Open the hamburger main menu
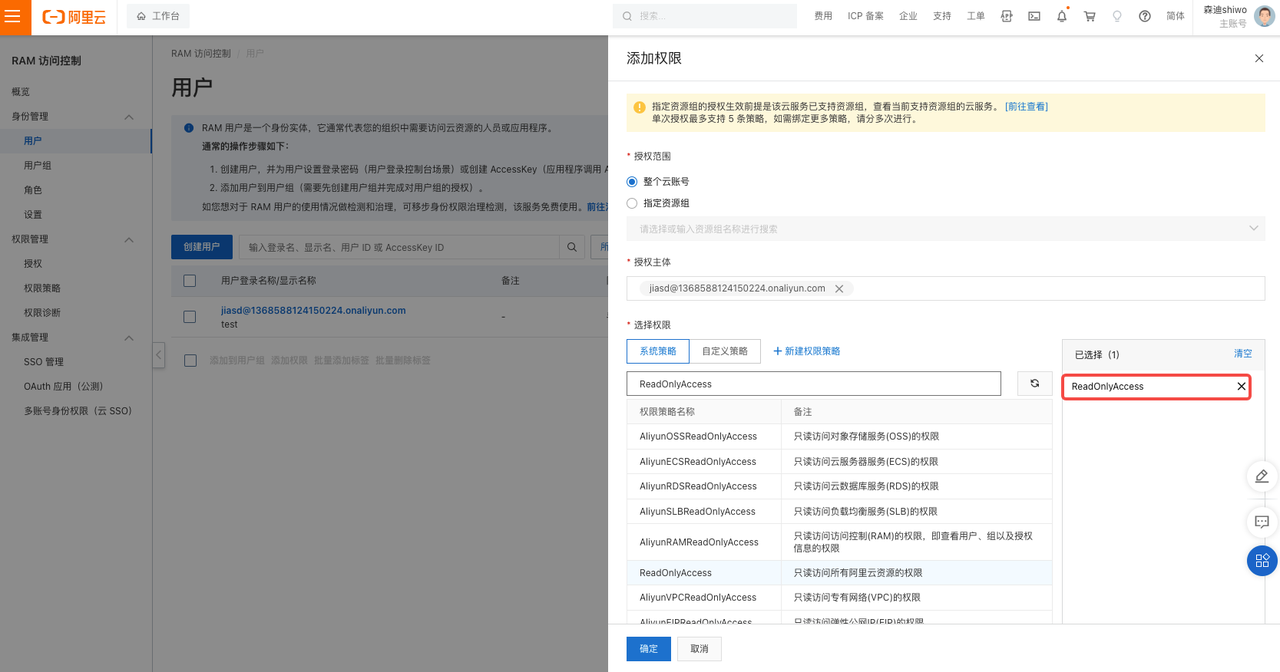Screen dimensions: 1280x672 (13, 16)
